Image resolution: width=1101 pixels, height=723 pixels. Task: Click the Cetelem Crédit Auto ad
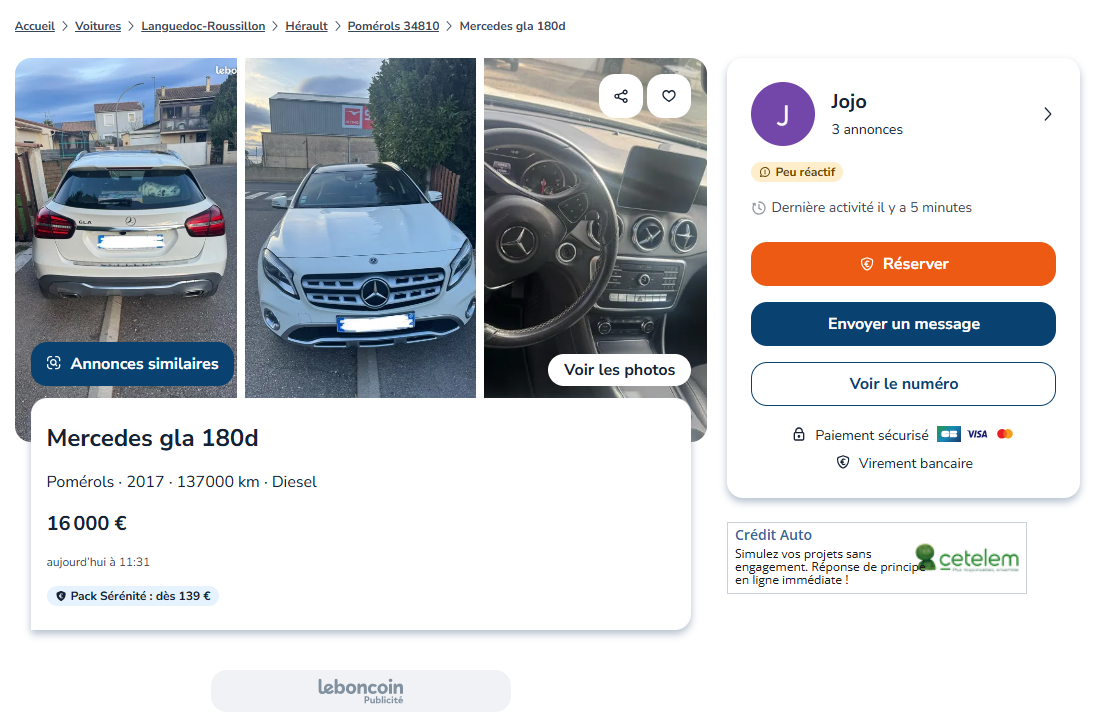coord(876,558)
